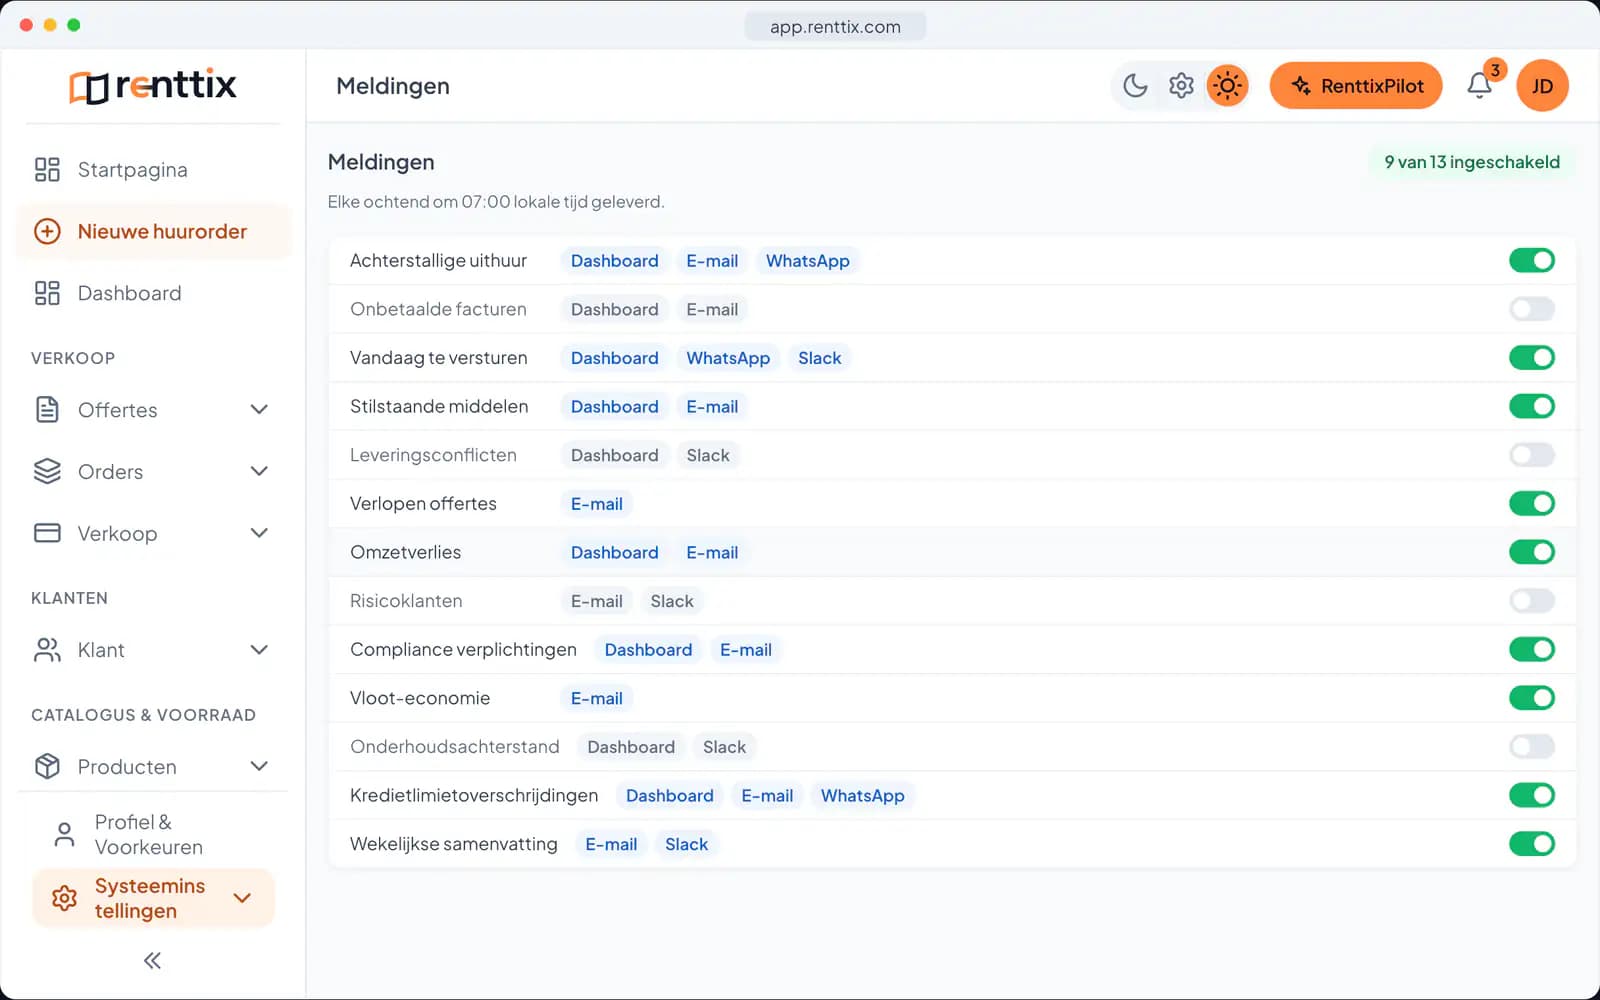Screen dimensions: 1600x1000
Task: Open Profiel & Voorkeuren
Action: pyautogui.click(x=153, y=835)
